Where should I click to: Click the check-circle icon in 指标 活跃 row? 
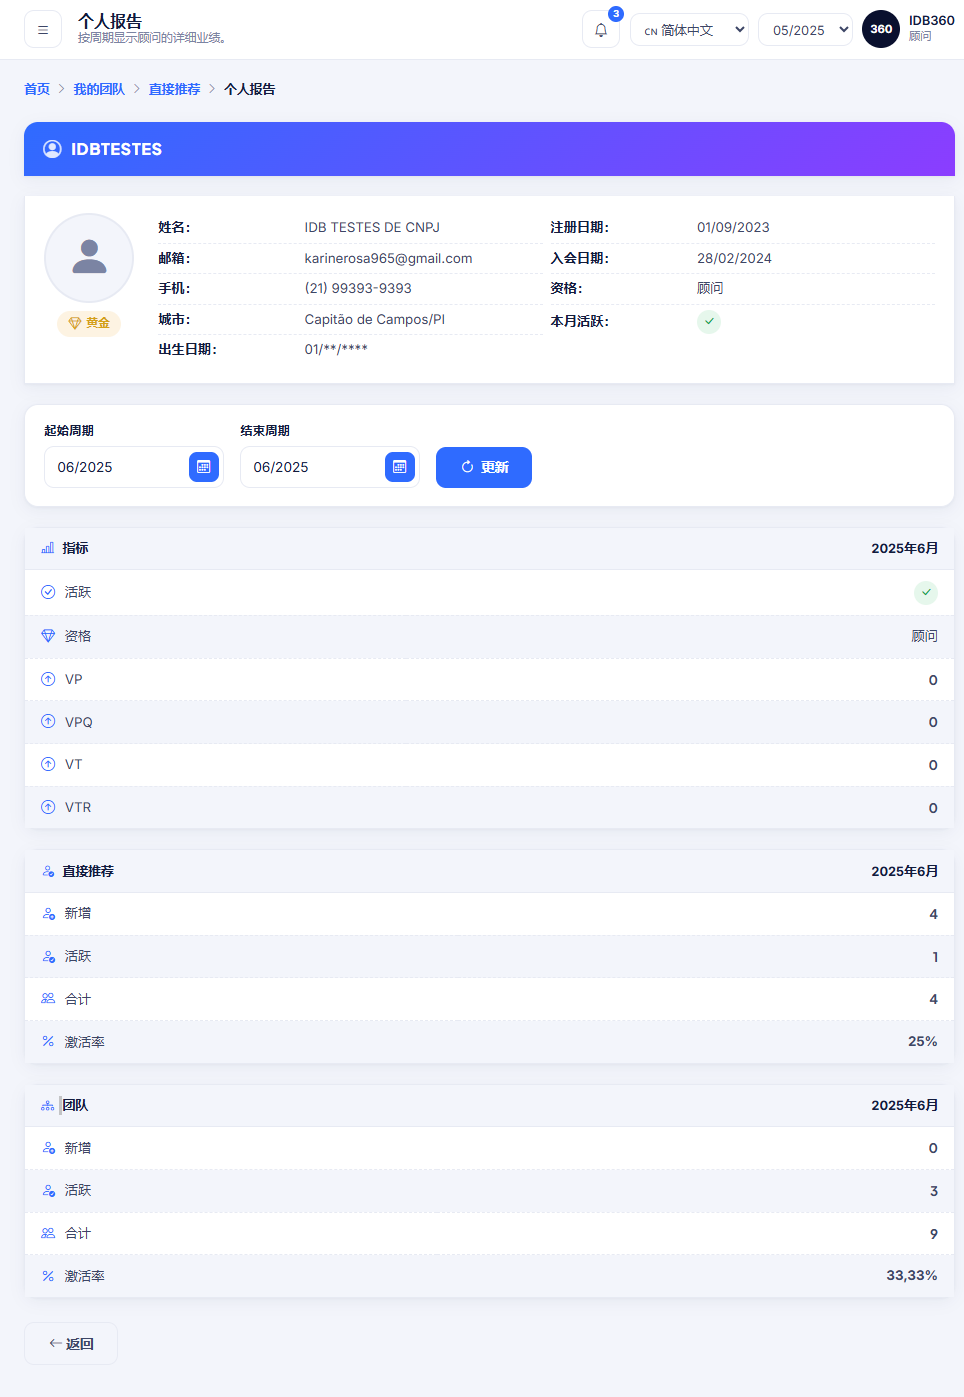tap(48, 592)
